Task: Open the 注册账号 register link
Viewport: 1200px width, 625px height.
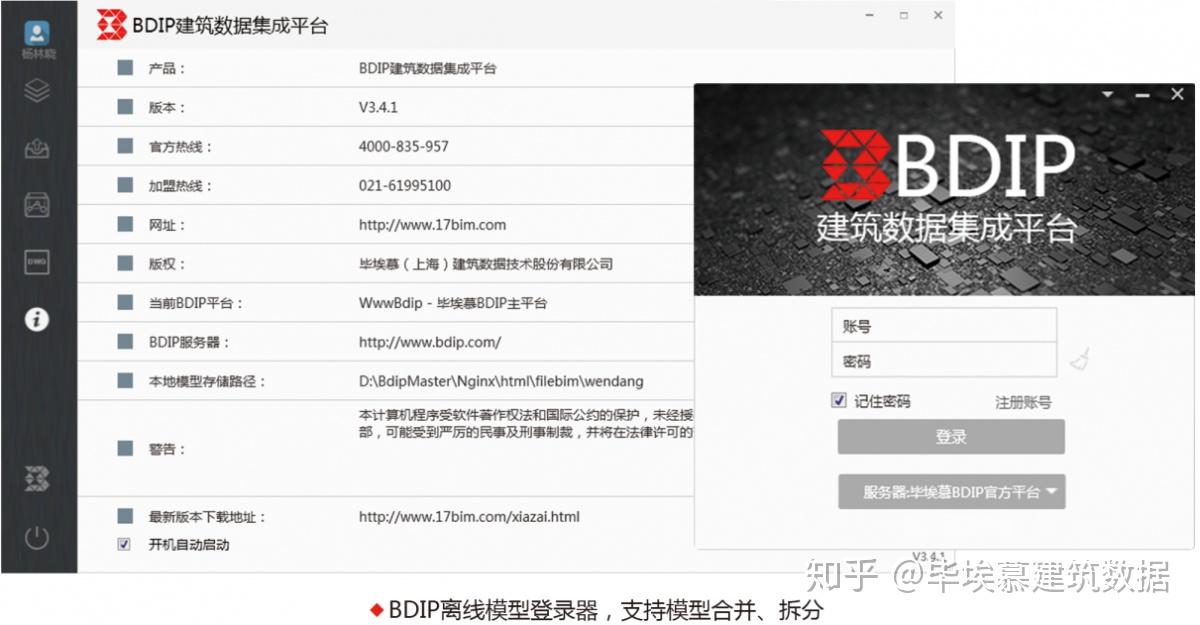Action: [1023, 402]
